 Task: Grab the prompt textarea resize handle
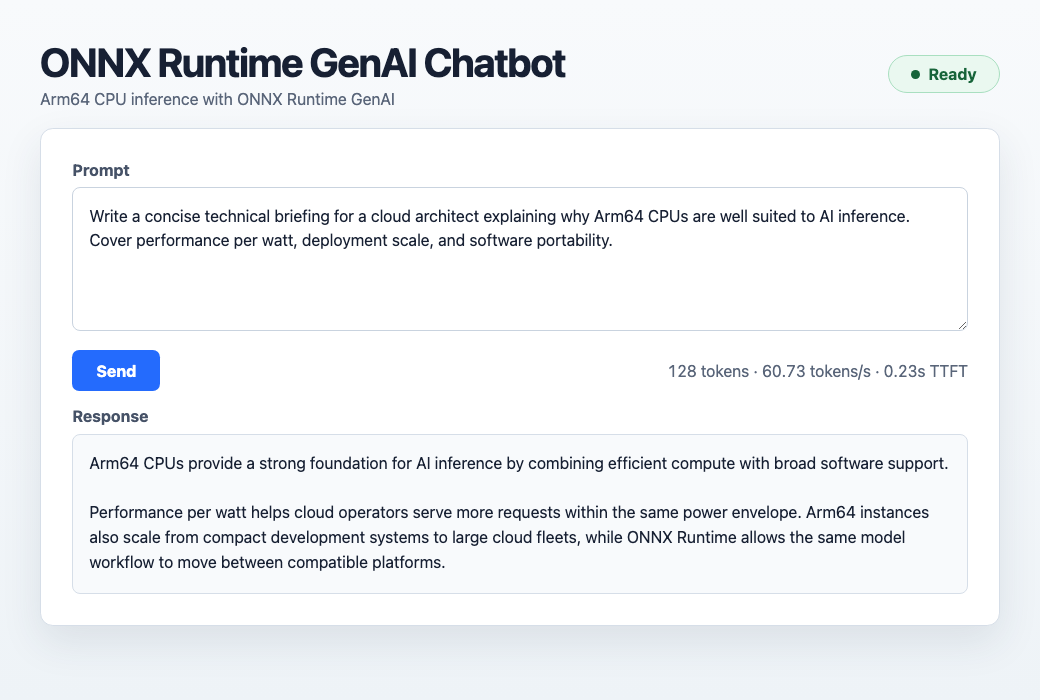click(962, 324)
